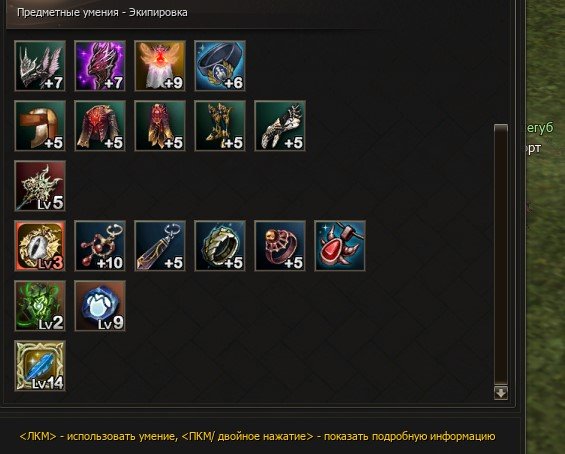Use the green rune Lv2 skill
The width and height of the screenshot is (565, 454).
pos(40,306)
